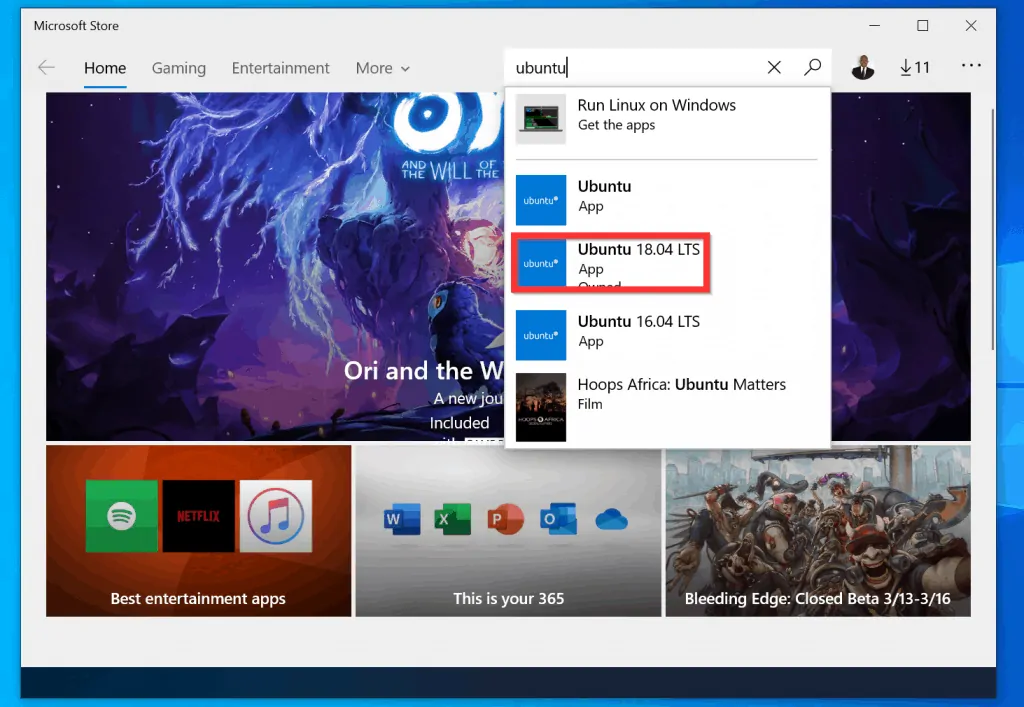Image resolution: width=1024 pixels, height=707 pixels.
Task: Open the Entertainment section
Action: click(280, 68)
